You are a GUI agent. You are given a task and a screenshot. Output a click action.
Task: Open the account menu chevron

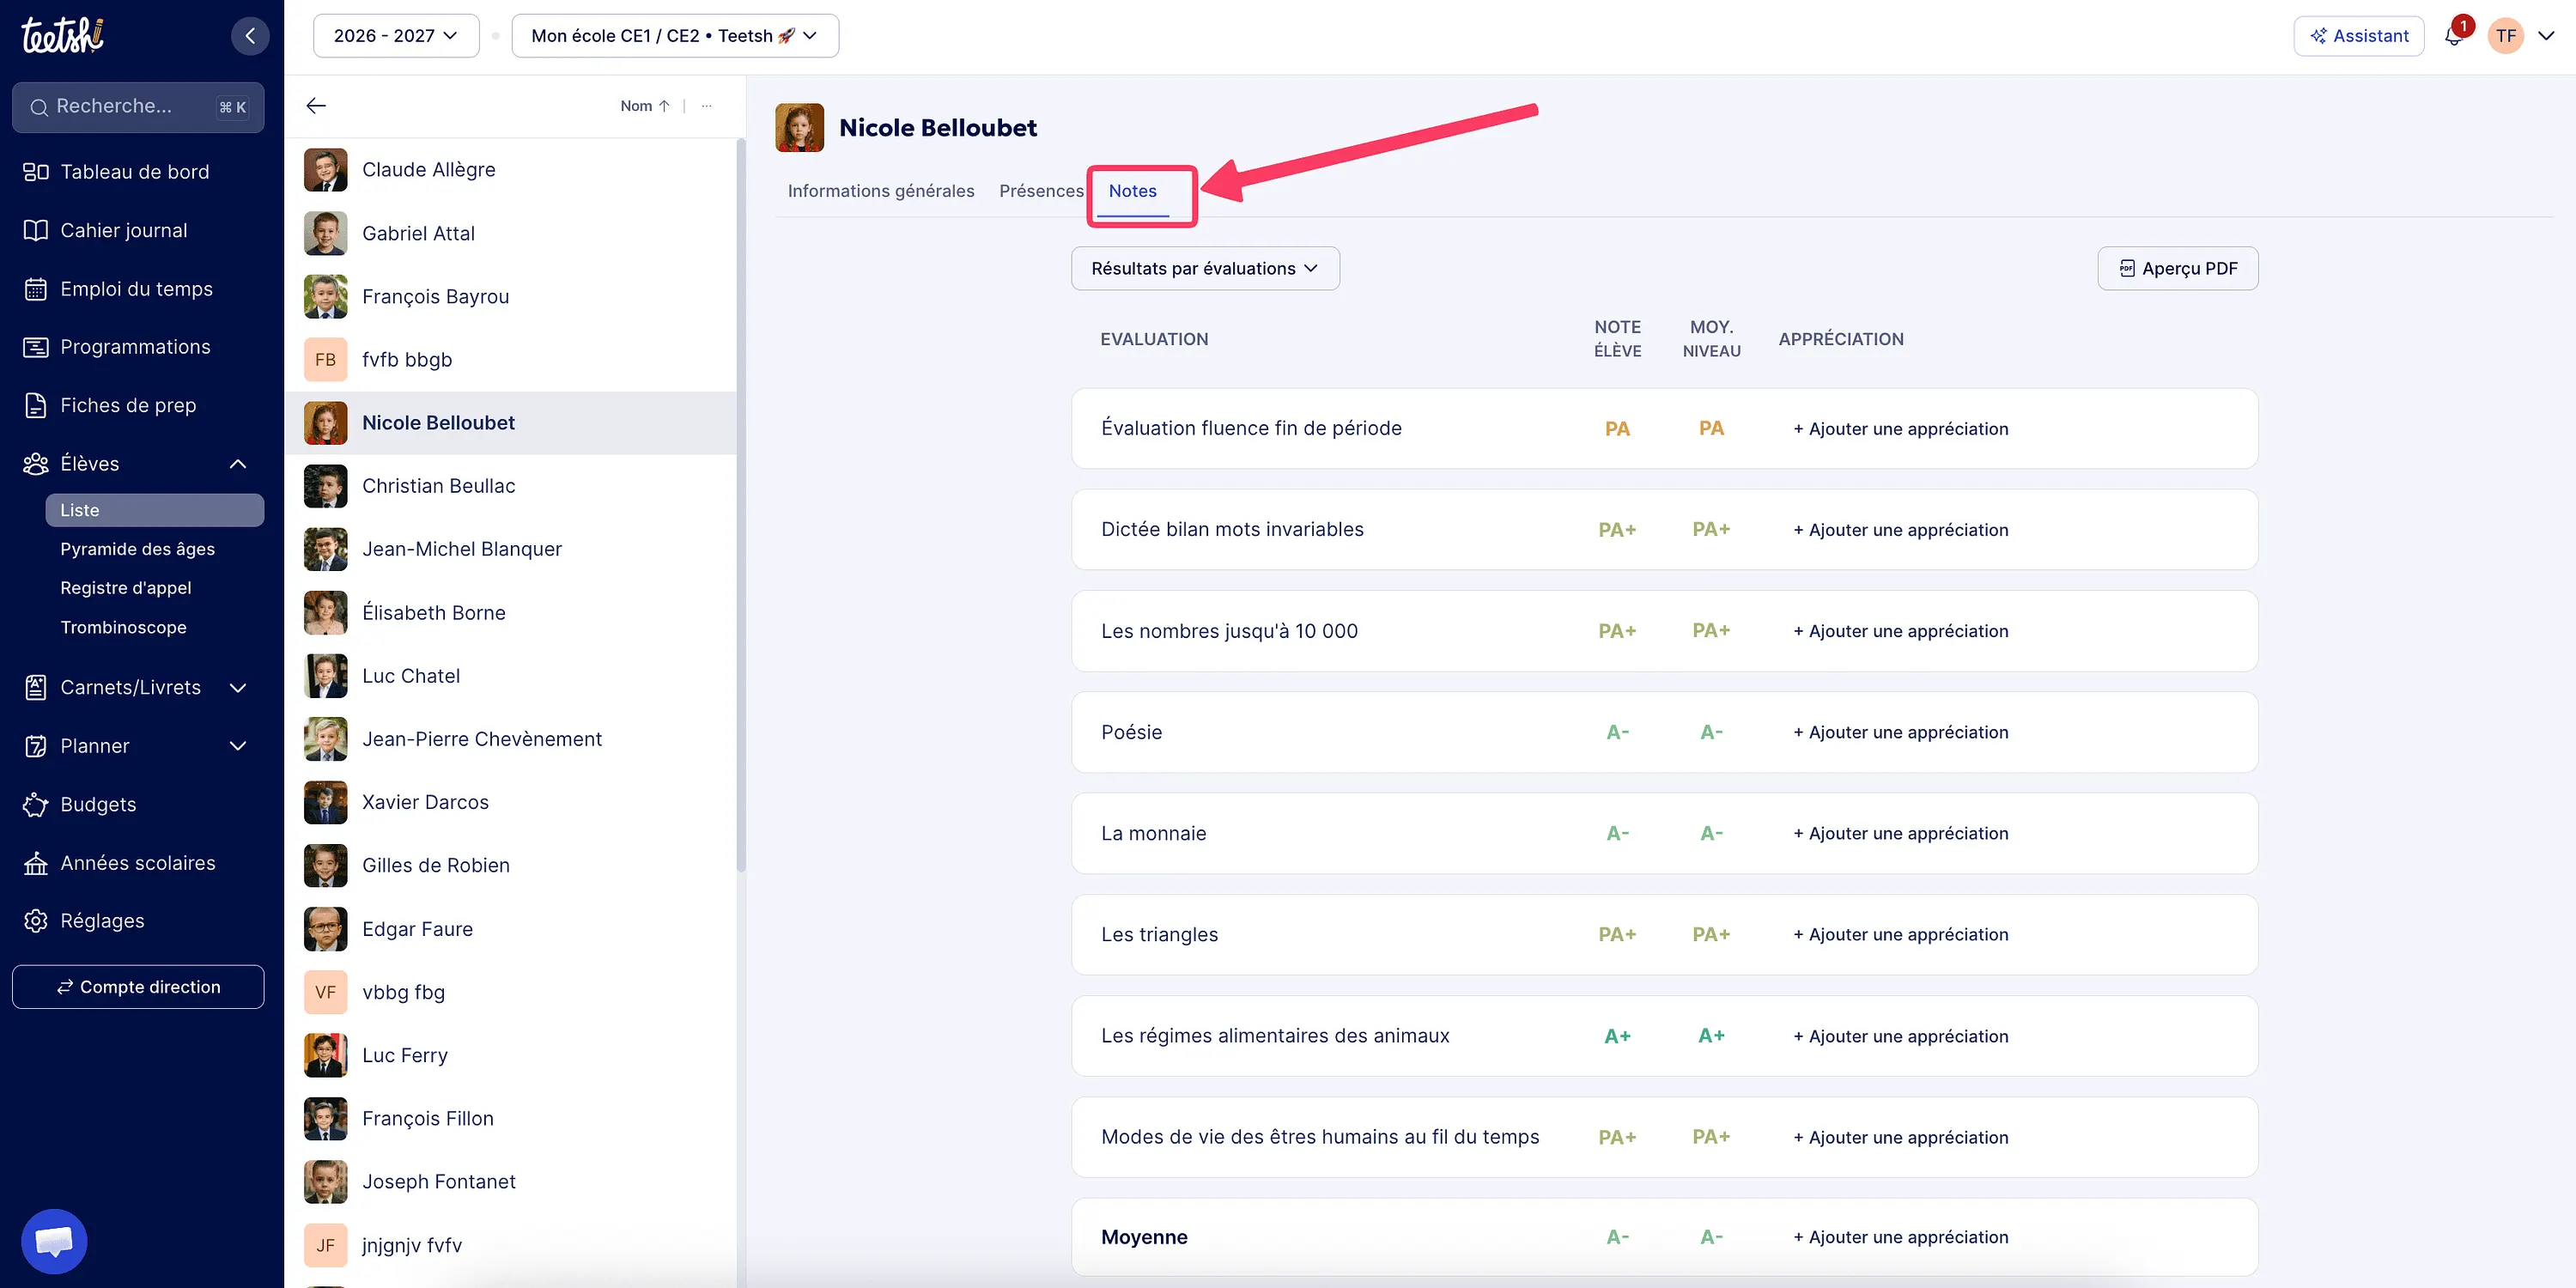coord(2547,36)
